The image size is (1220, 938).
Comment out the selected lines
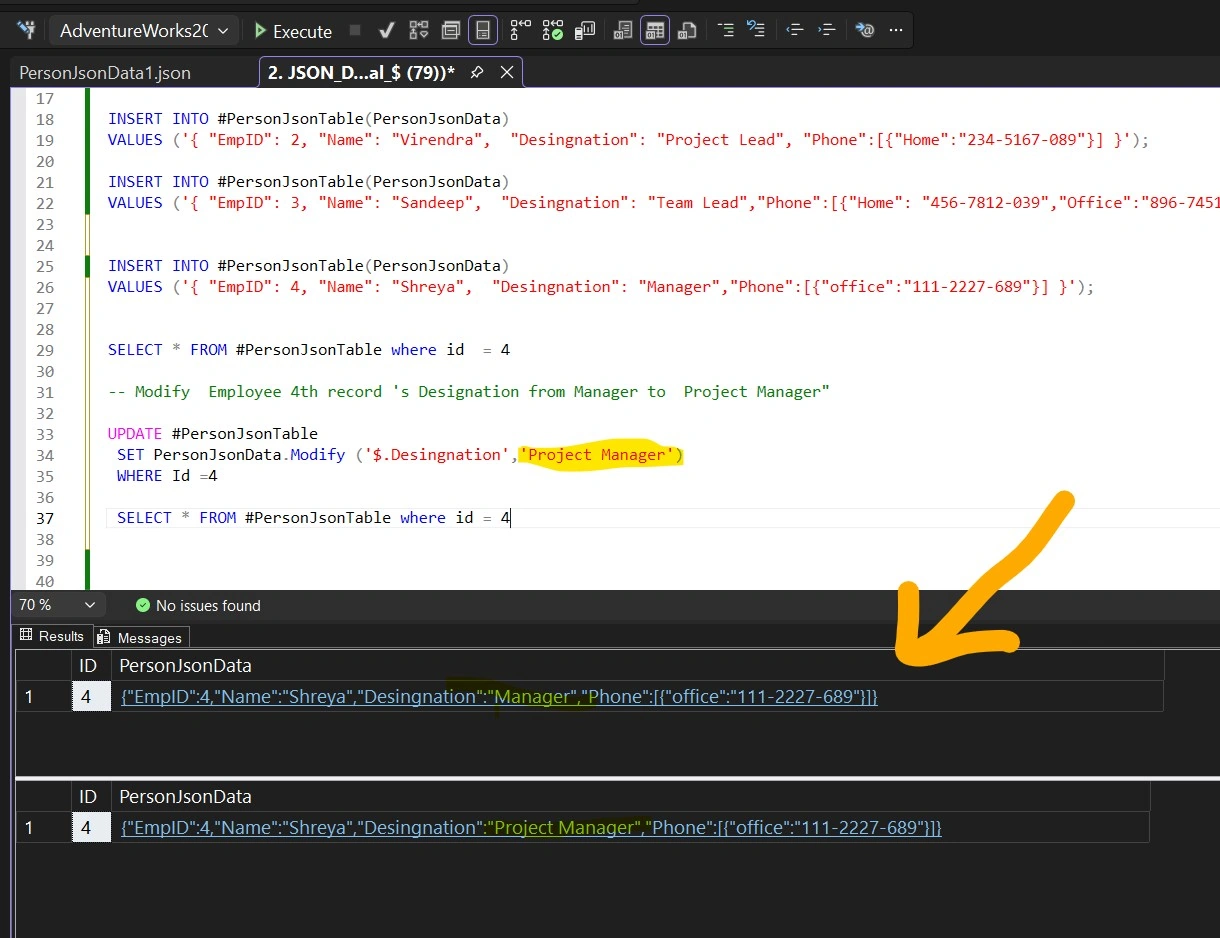click(726, 31)
